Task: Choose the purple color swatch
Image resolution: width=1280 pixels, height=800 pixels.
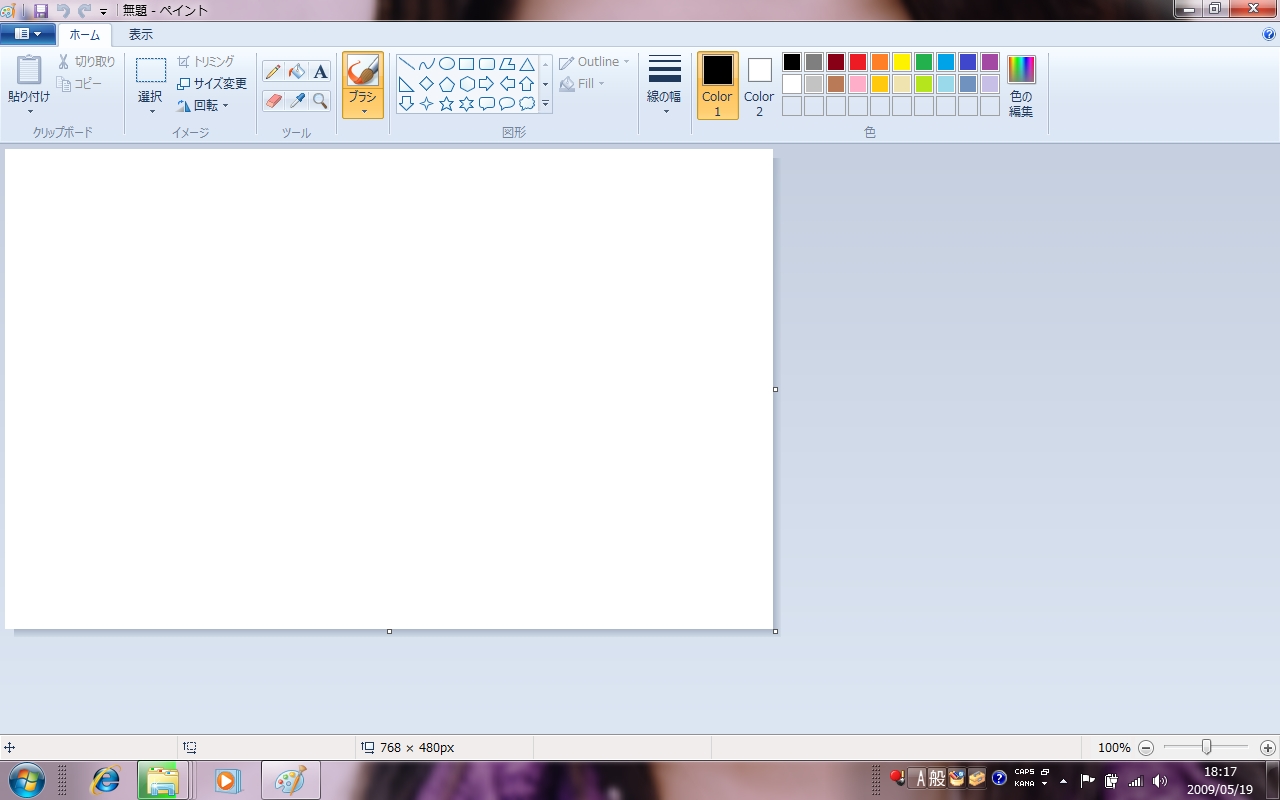Action: 990,62
